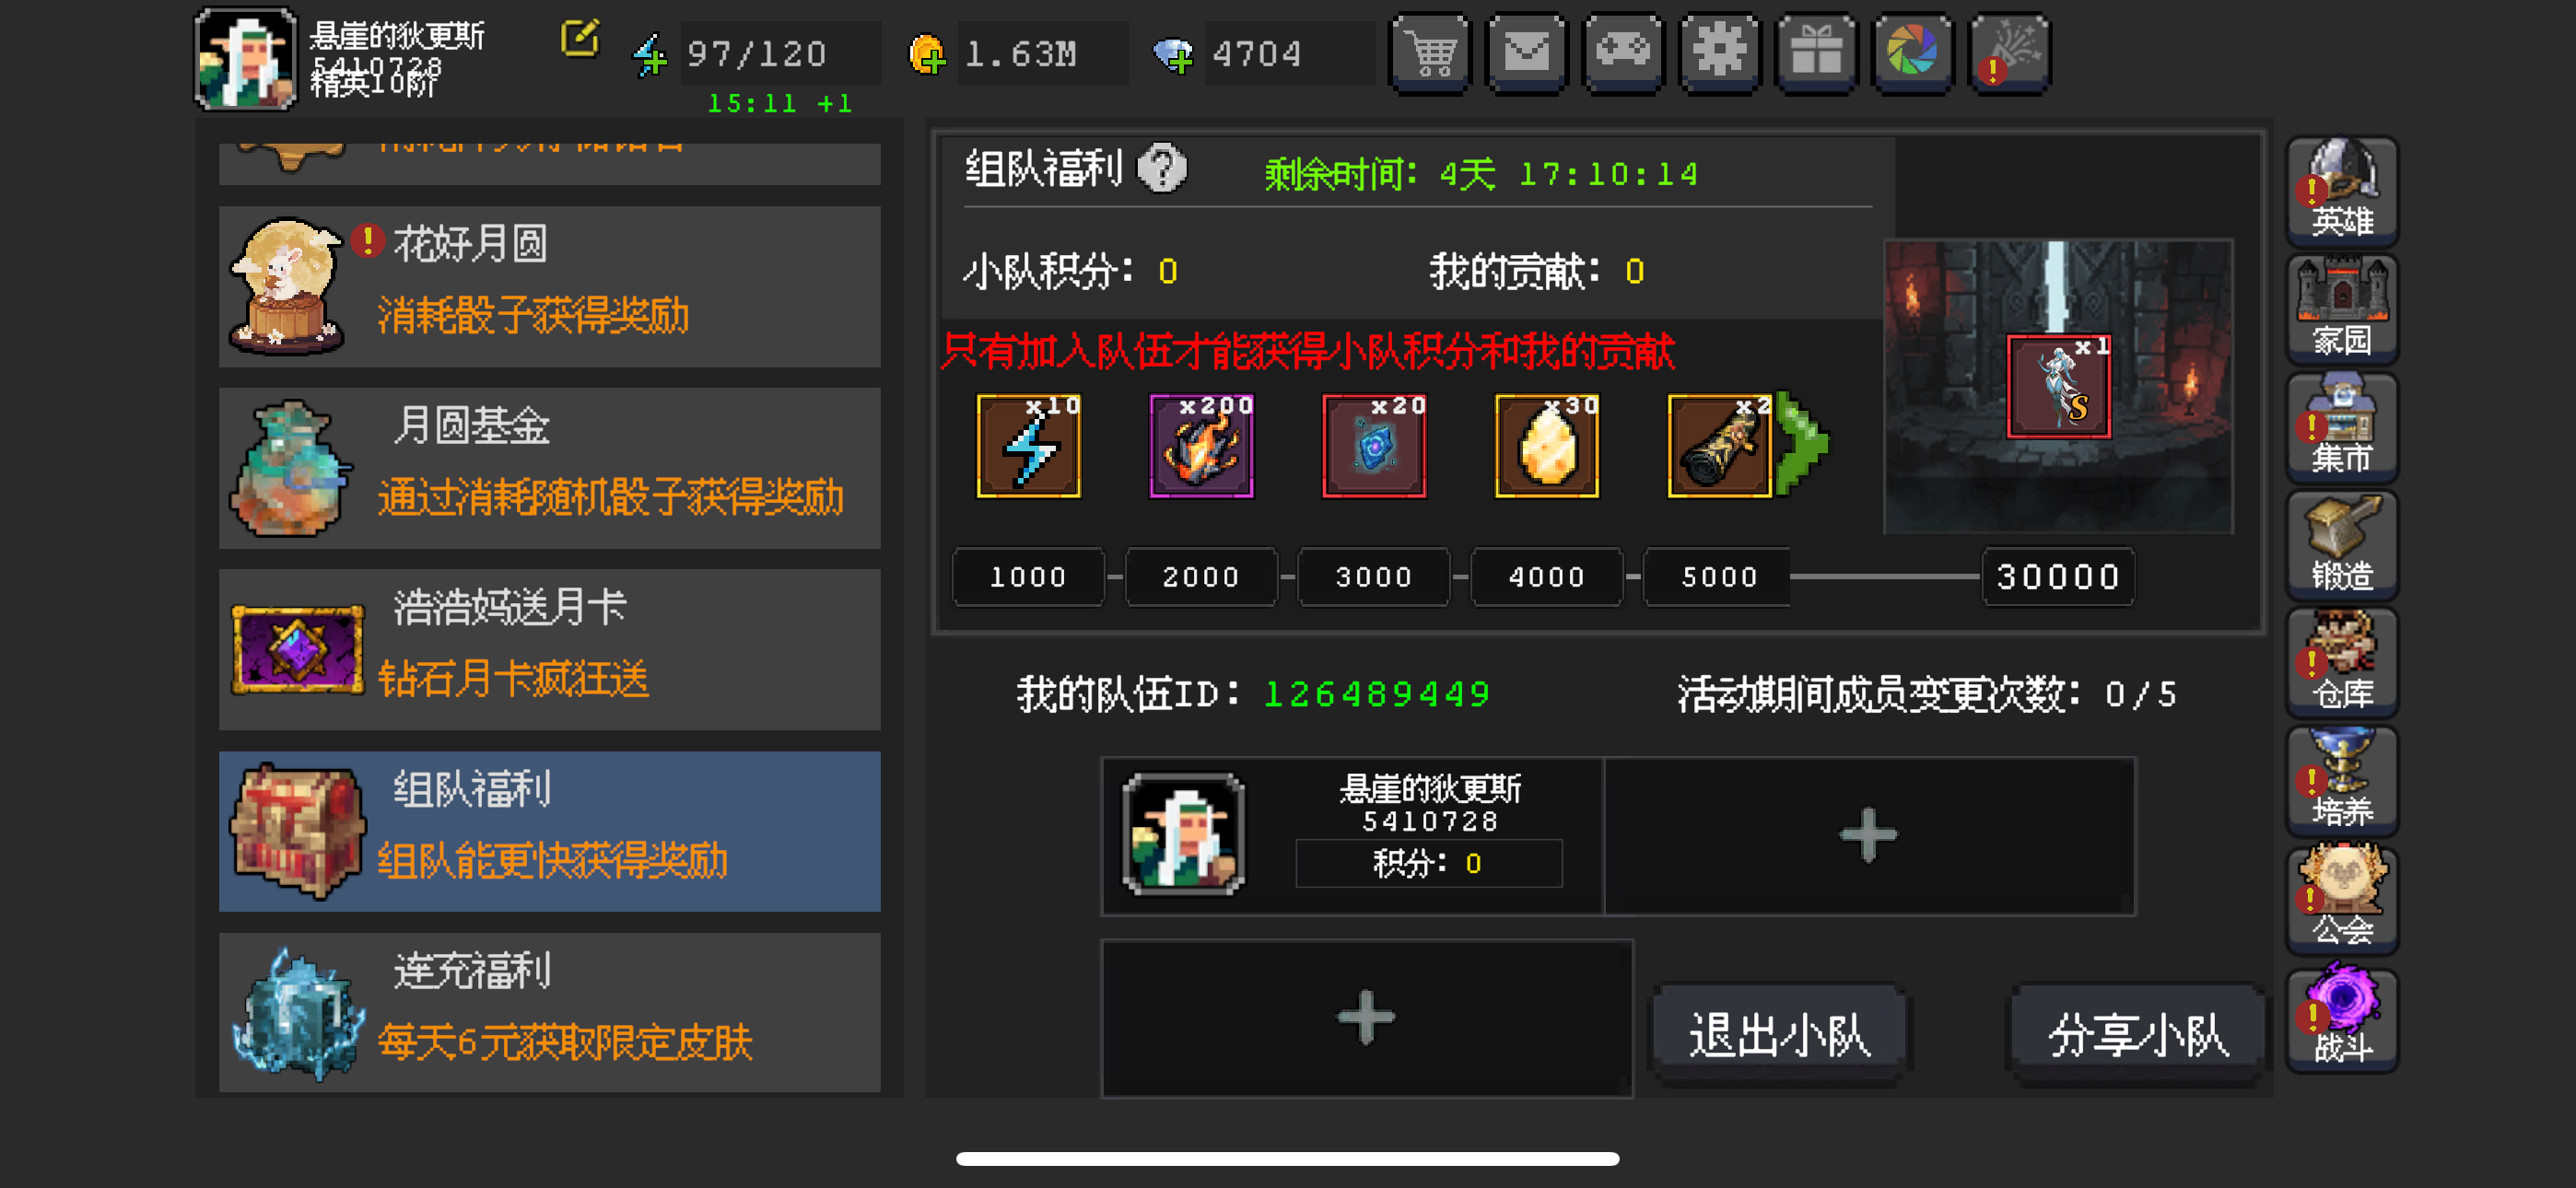Click the 组队福利 question mark help

click(1162, 168)
